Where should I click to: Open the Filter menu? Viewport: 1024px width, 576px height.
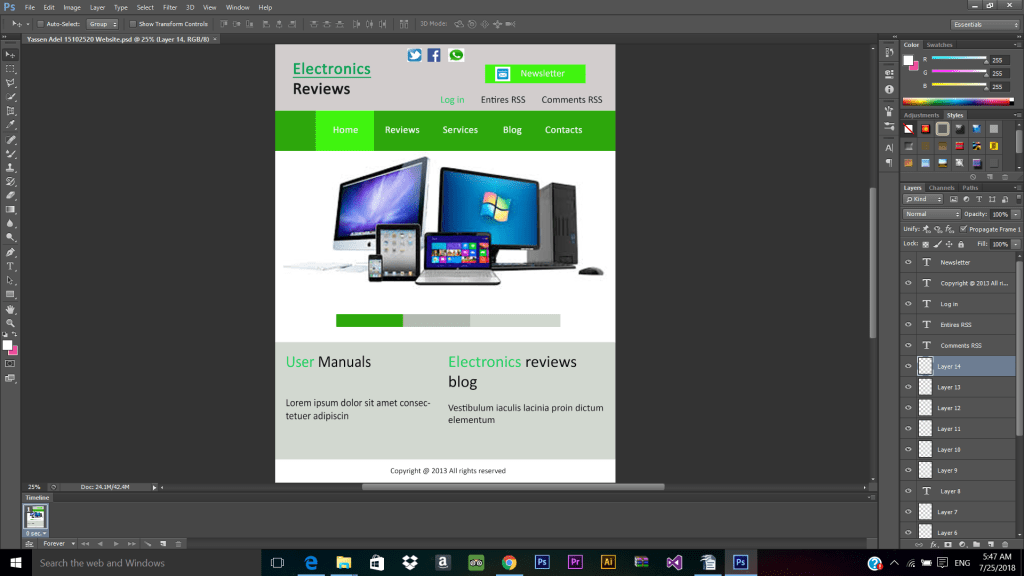(x=170, y=7)
